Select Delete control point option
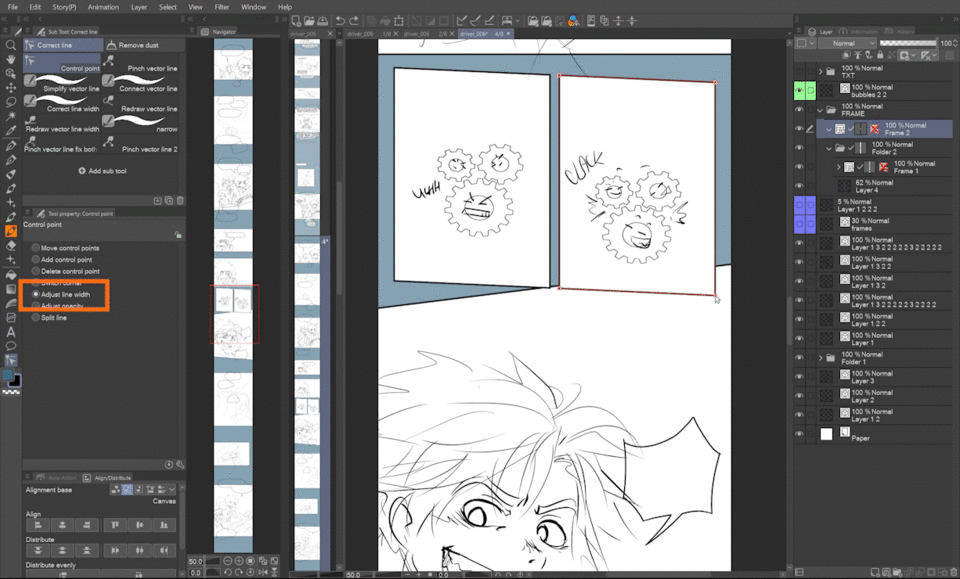The width and height of the screenshot is (960, 579). tap(65, 271)
